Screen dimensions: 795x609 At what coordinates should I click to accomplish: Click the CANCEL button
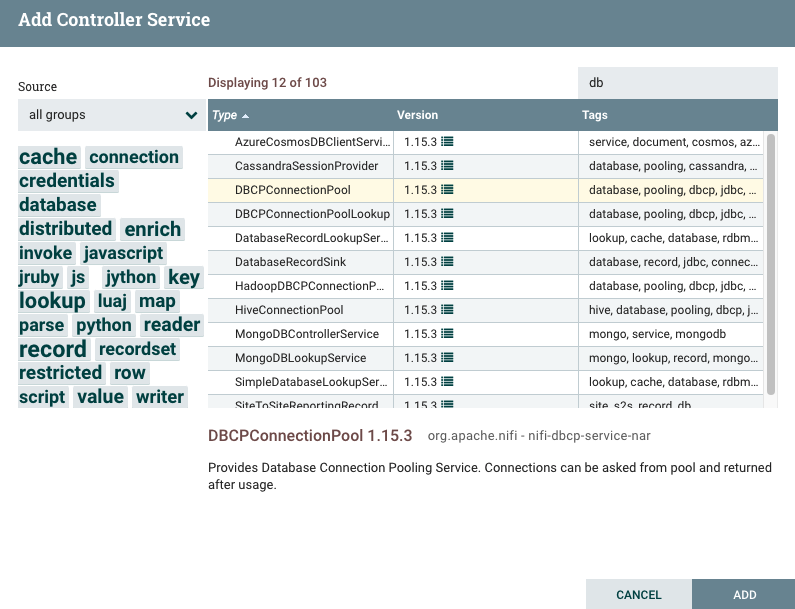click(x=639, y=594)
